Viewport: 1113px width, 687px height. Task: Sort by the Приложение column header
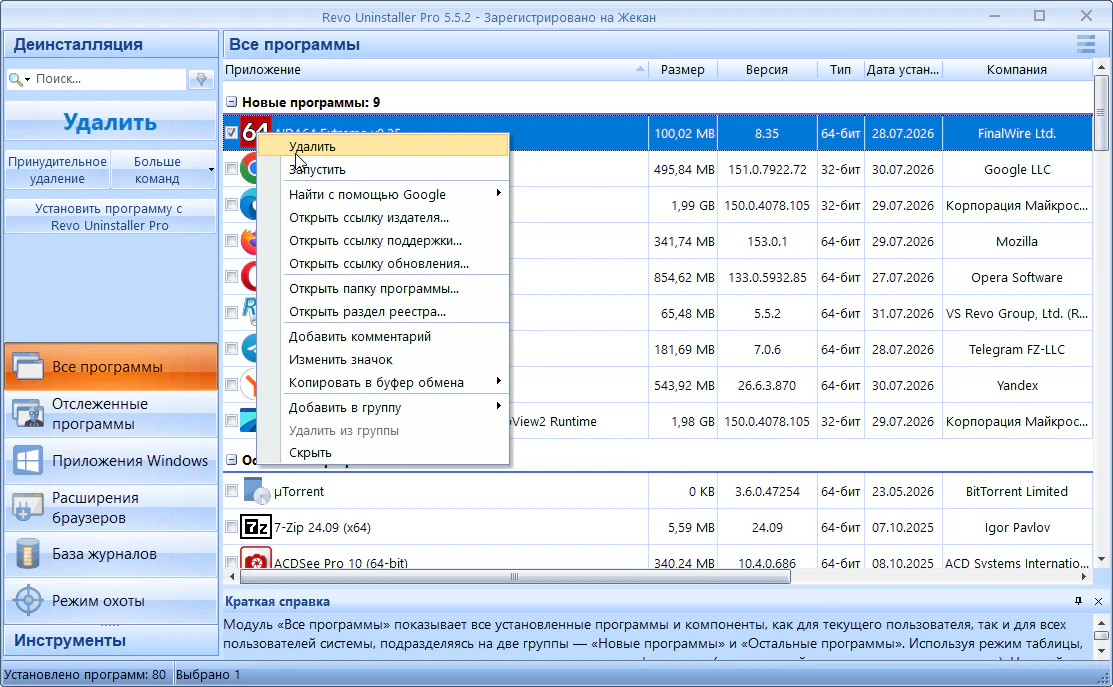[x=436, y=70]
